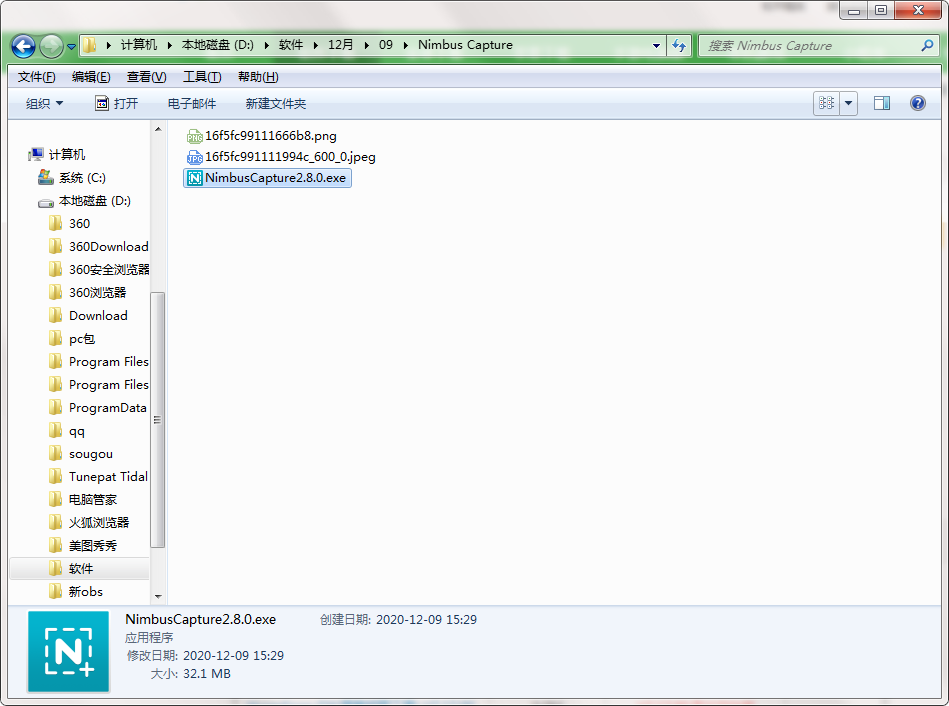Select the 软件 folder in tree
The width and height of the screenshot is (949, 706).
tap(79, 569)
